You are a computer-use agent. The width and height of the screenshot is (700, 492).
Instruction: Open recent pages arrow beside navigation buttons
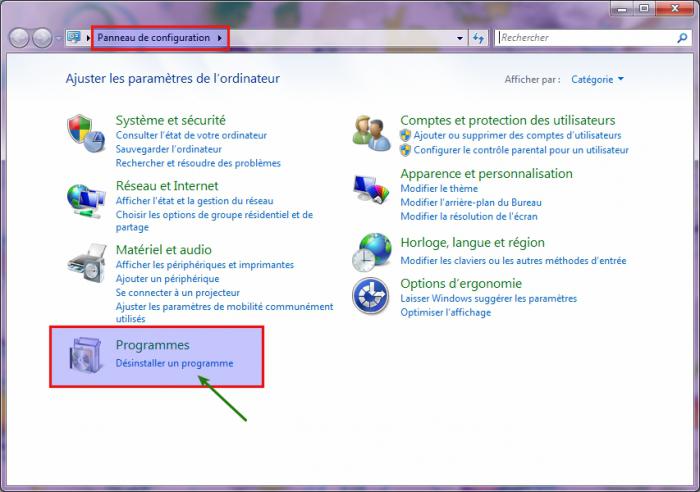[x=58, y=38]
